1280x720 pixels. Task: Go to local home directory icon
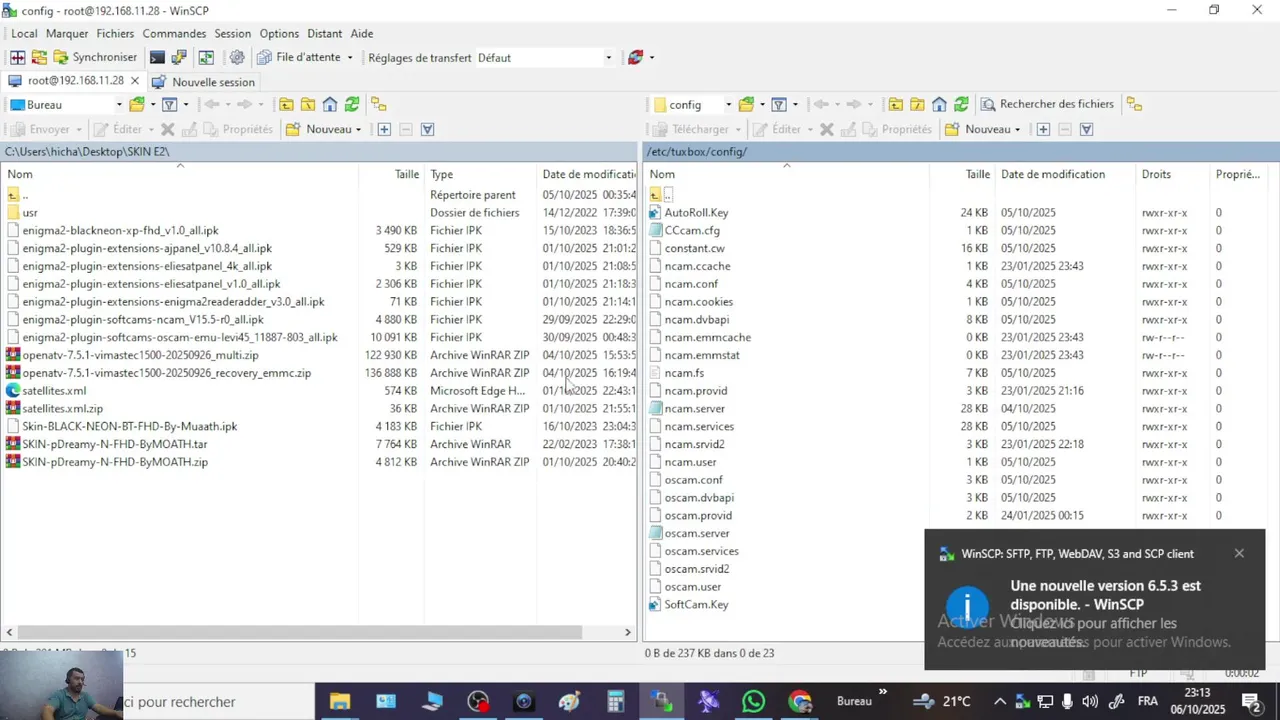point(330,104)
